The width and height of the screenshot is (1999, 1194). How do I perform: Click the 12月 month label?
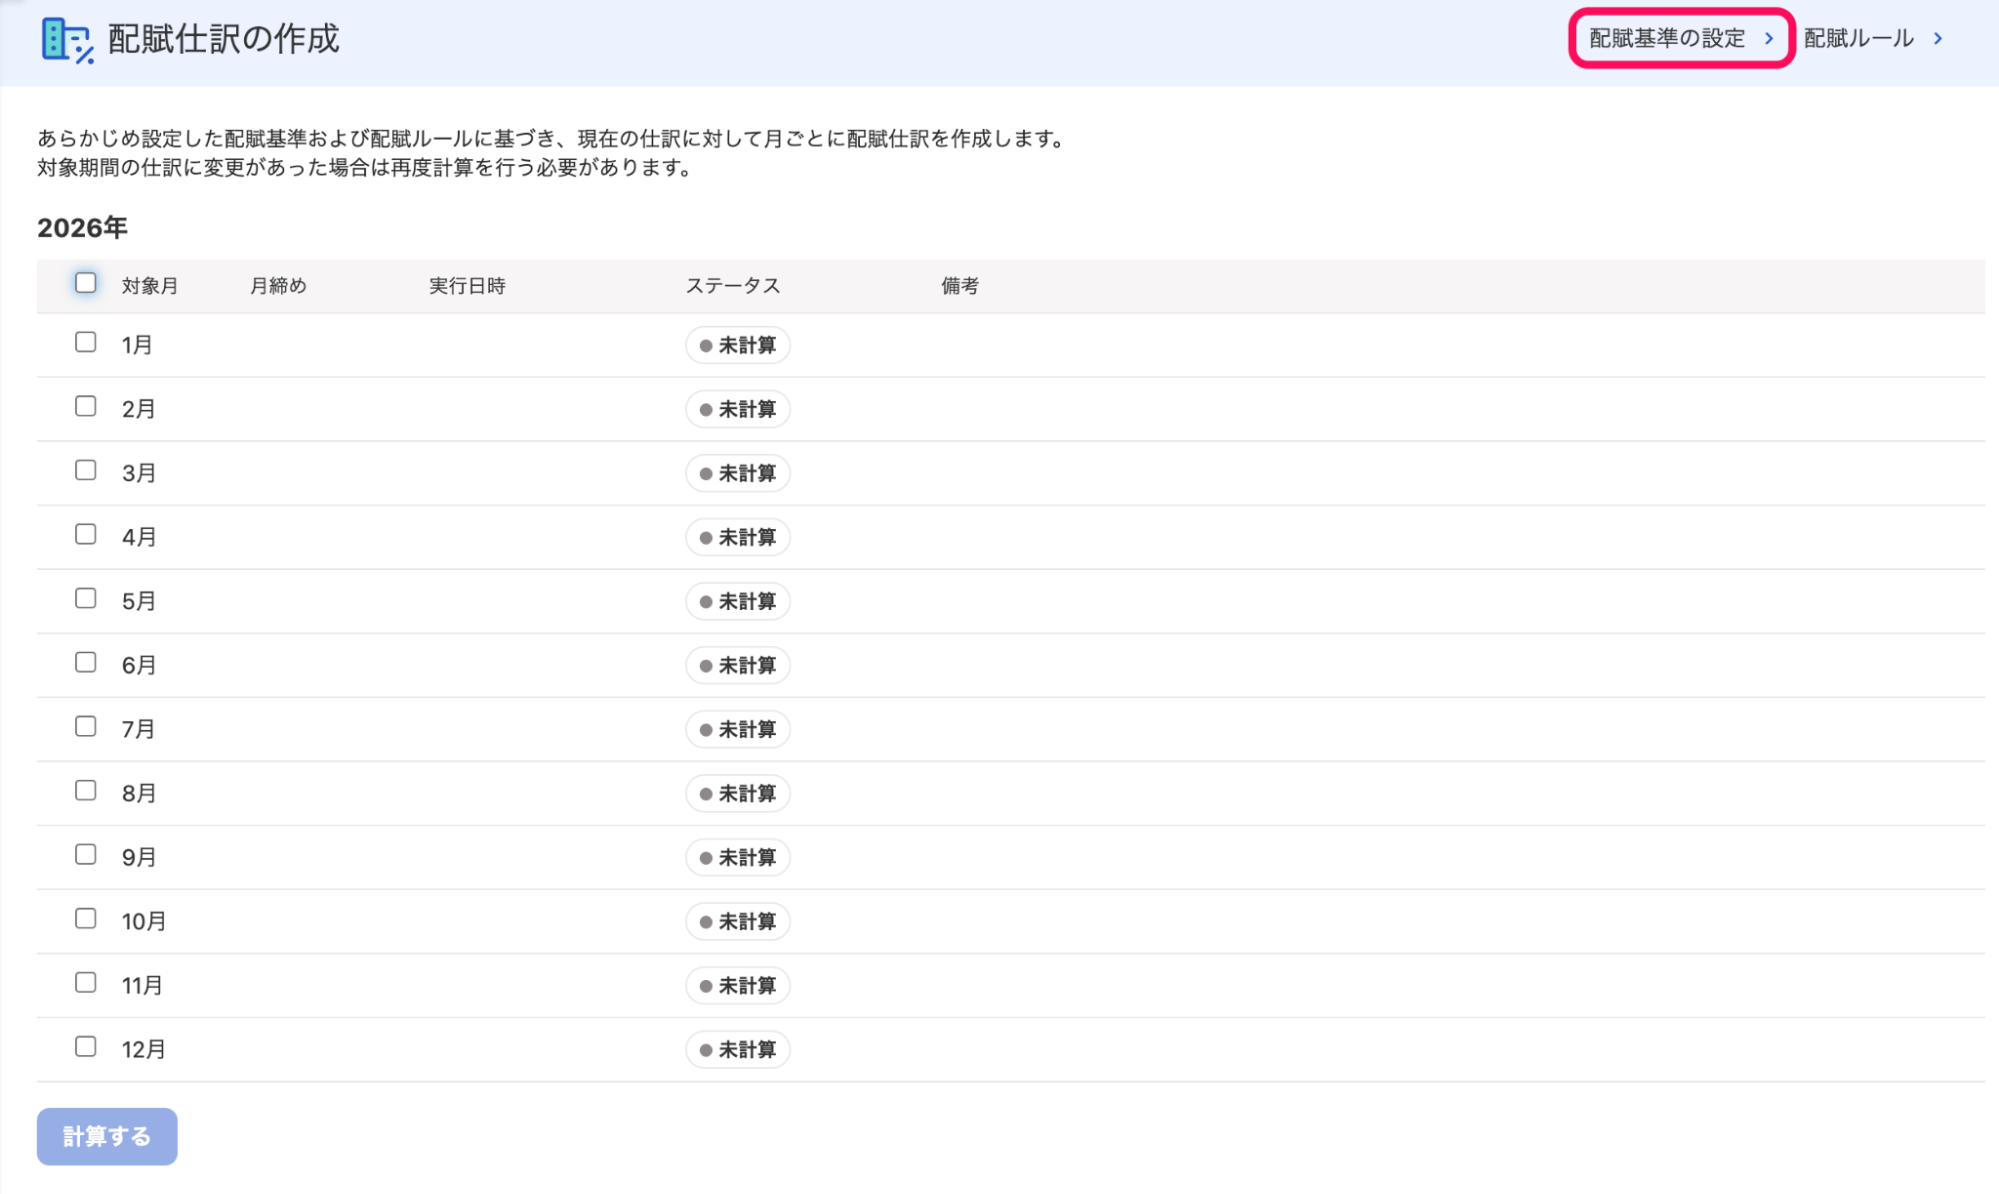[x=144, y=1049]
